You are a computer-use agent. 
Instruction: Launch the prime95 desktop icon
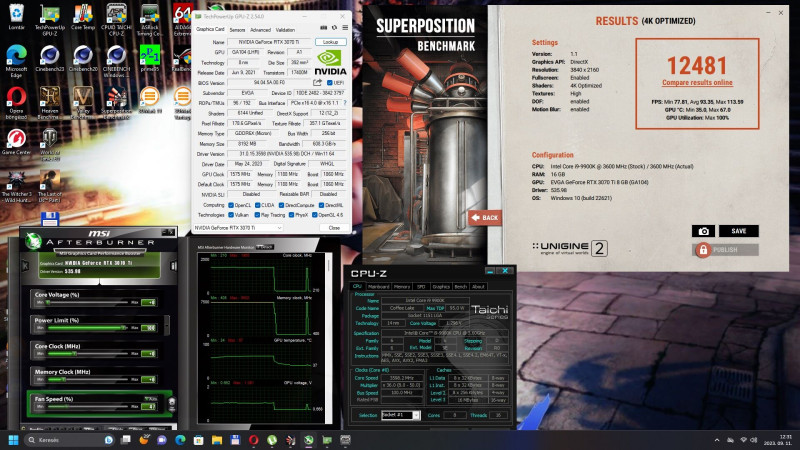point(149,58)
